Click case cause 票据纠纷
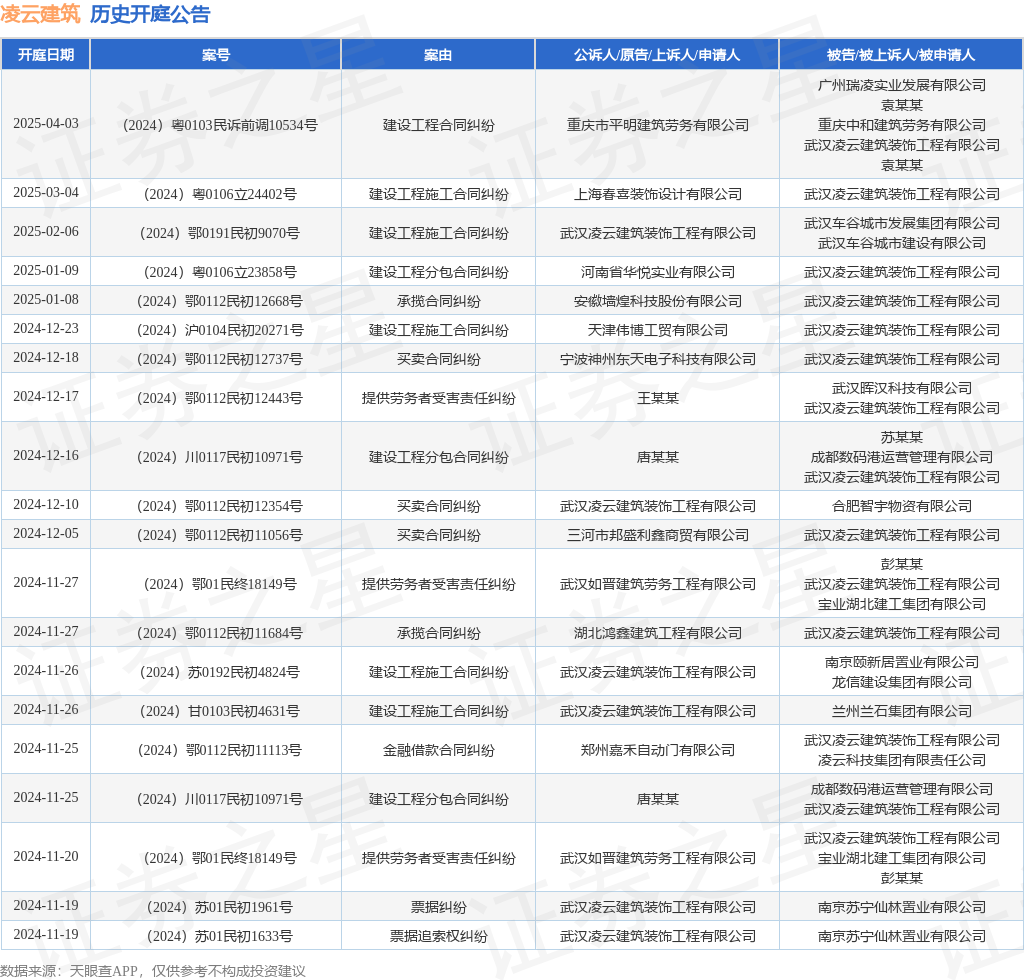1024x980 pixels. (x=438, y=908)
